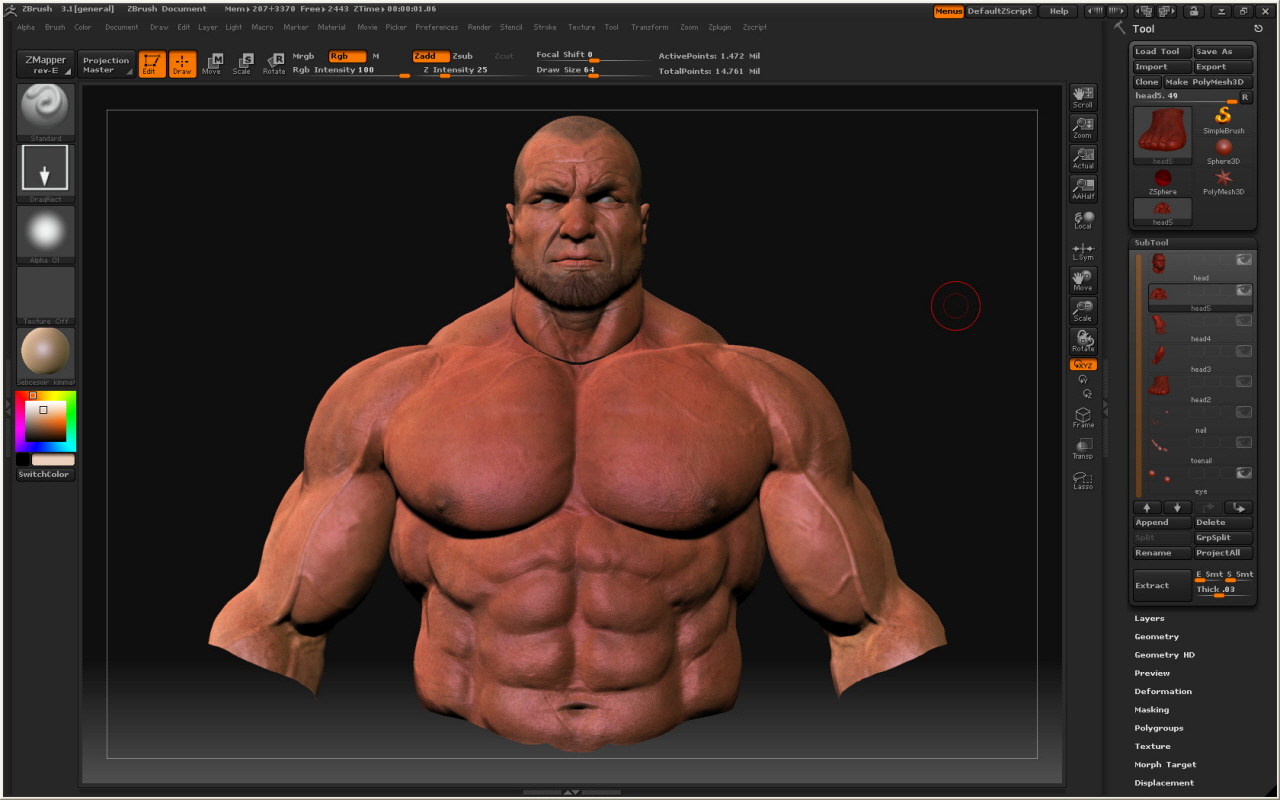Click the Append subtool button
This screenshot has width=1280, height=800.
click(x=1160, y=522)
